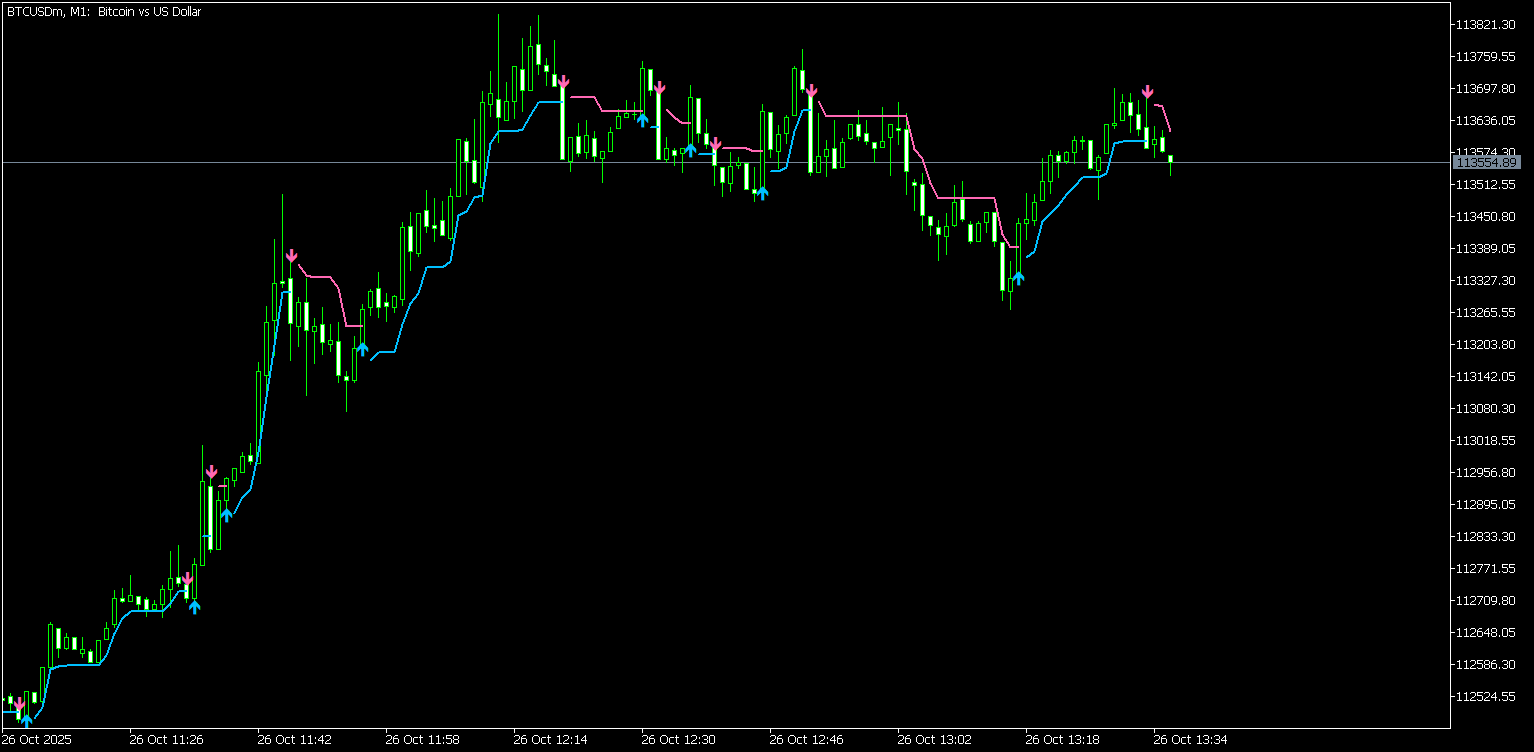
Task: Click the 112895.05 price scale label
Action: click(x=1487, y=504)
